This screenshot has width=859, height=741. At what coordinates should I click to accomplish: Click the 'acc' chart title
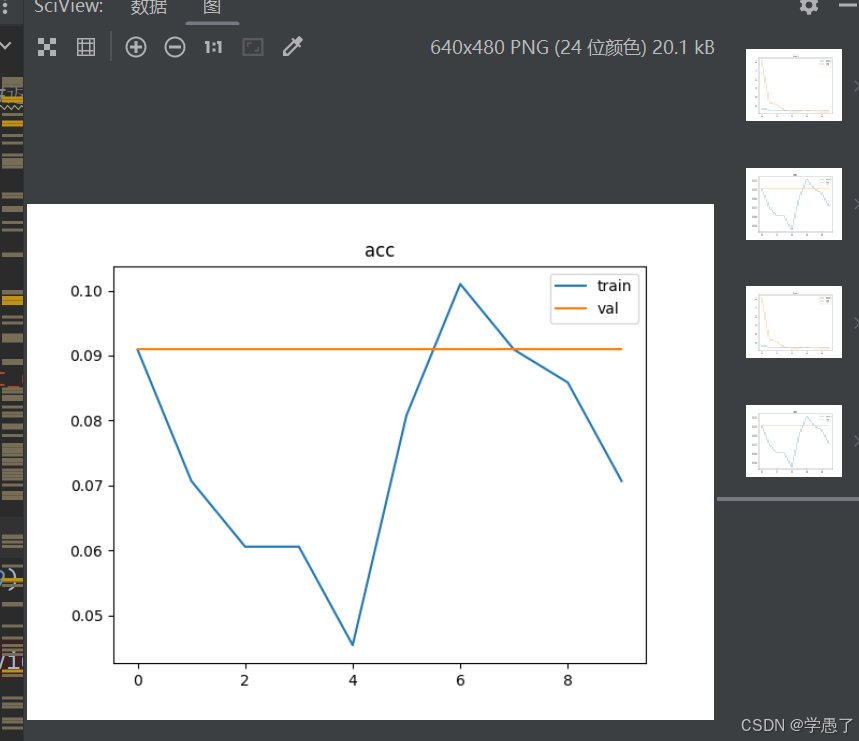[x=379, y=250]
